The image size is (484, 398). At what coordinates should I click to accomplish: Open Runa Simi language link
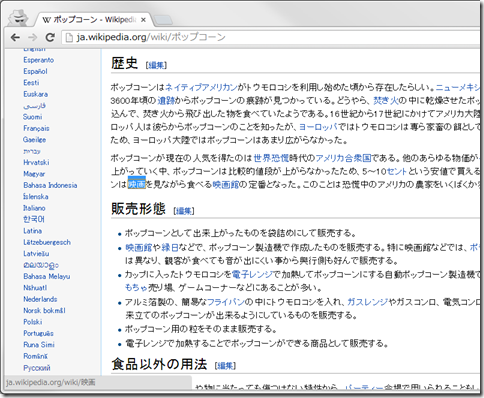tap(39, 345)
